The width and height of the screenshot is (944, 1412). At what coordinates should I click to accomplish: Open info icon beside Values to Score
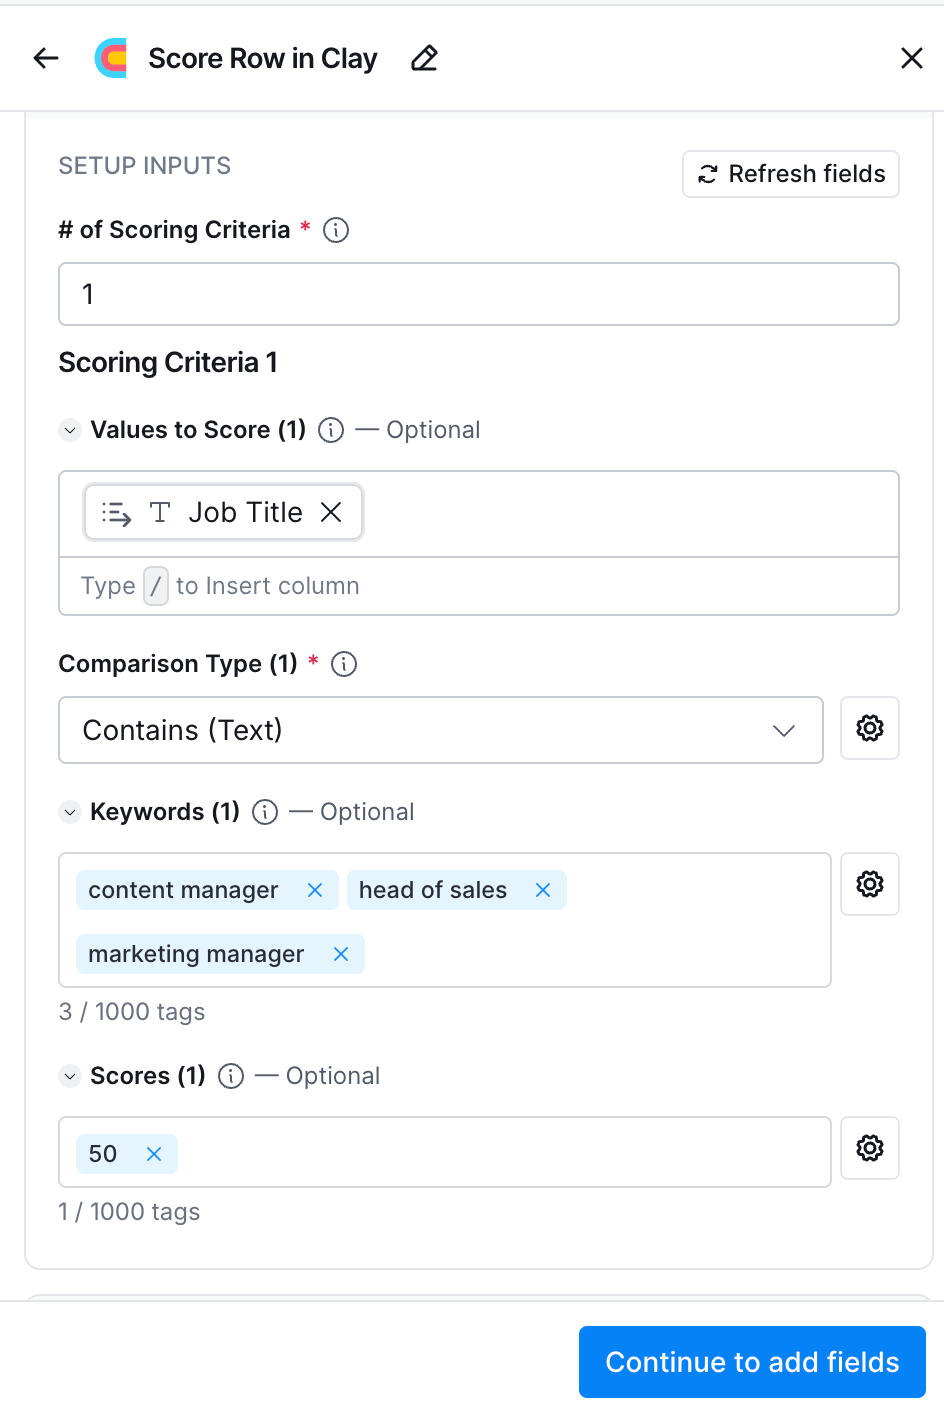pyautogui.click(x=331, y=430)
